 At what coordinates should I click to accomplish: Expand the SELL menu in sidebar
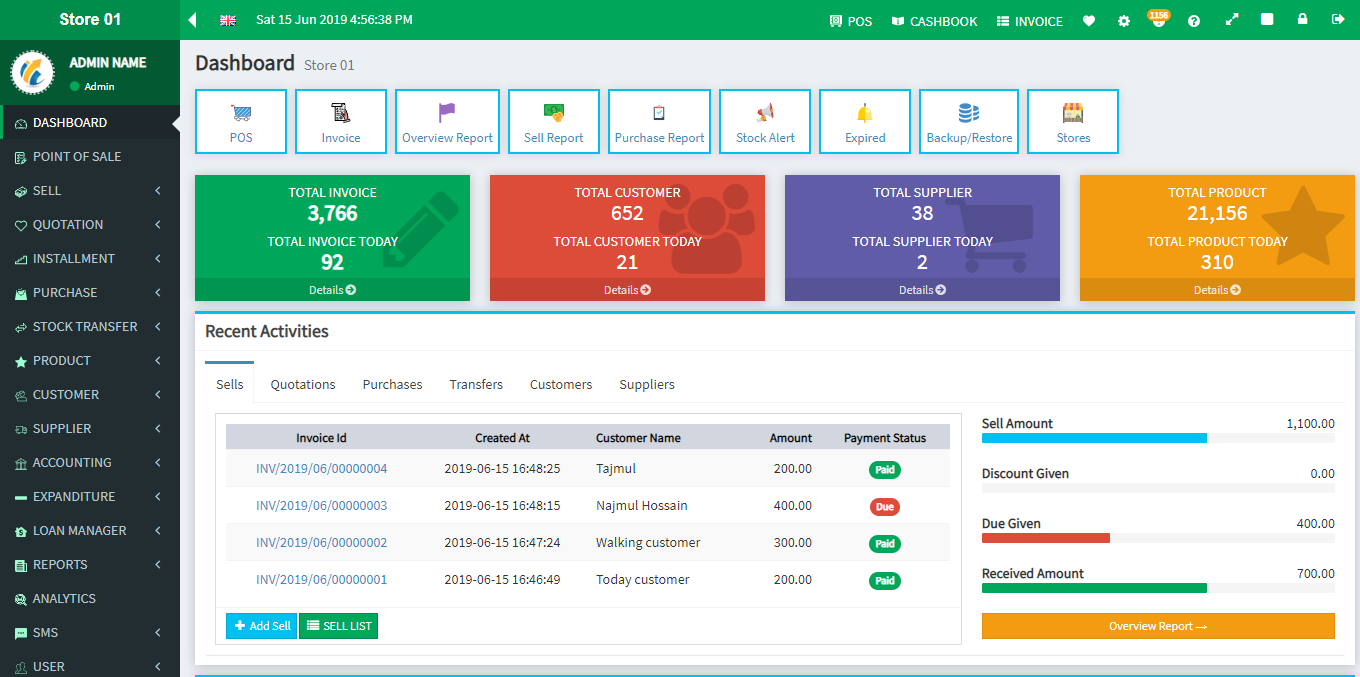(x=90, y=191)
